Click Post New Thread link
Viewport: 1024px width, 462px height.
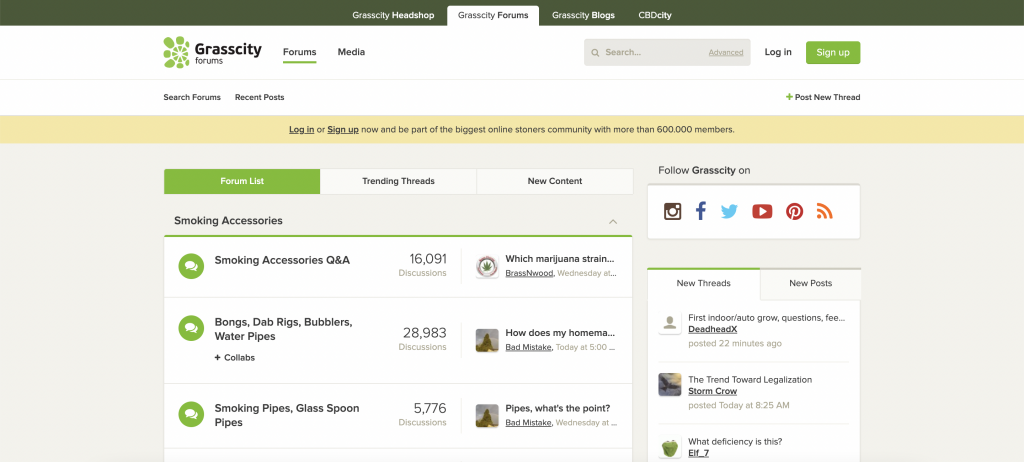pos(823,97)
